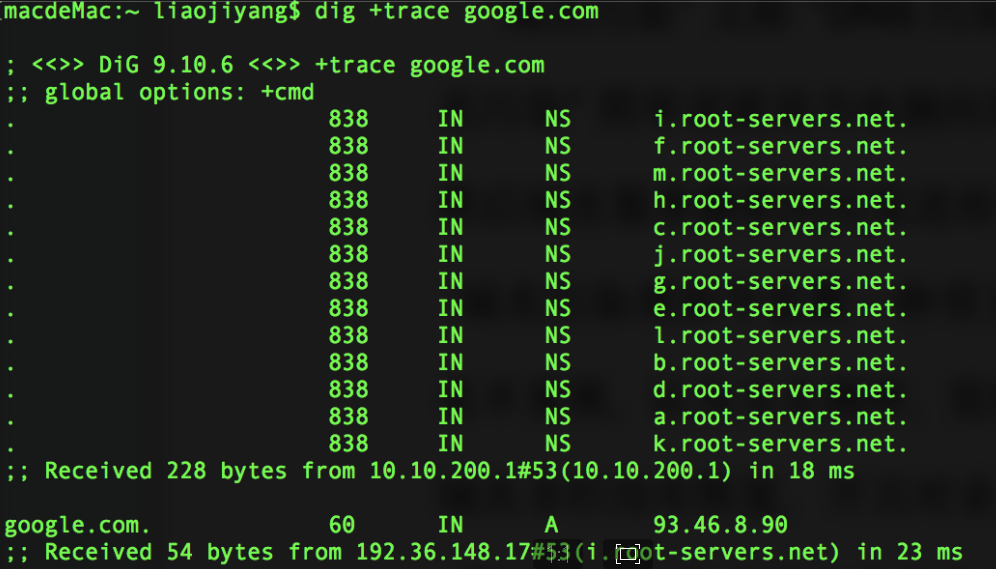Click the h.root-servers.net. hostname
The image size is (996, 569).
coord(780,201)
